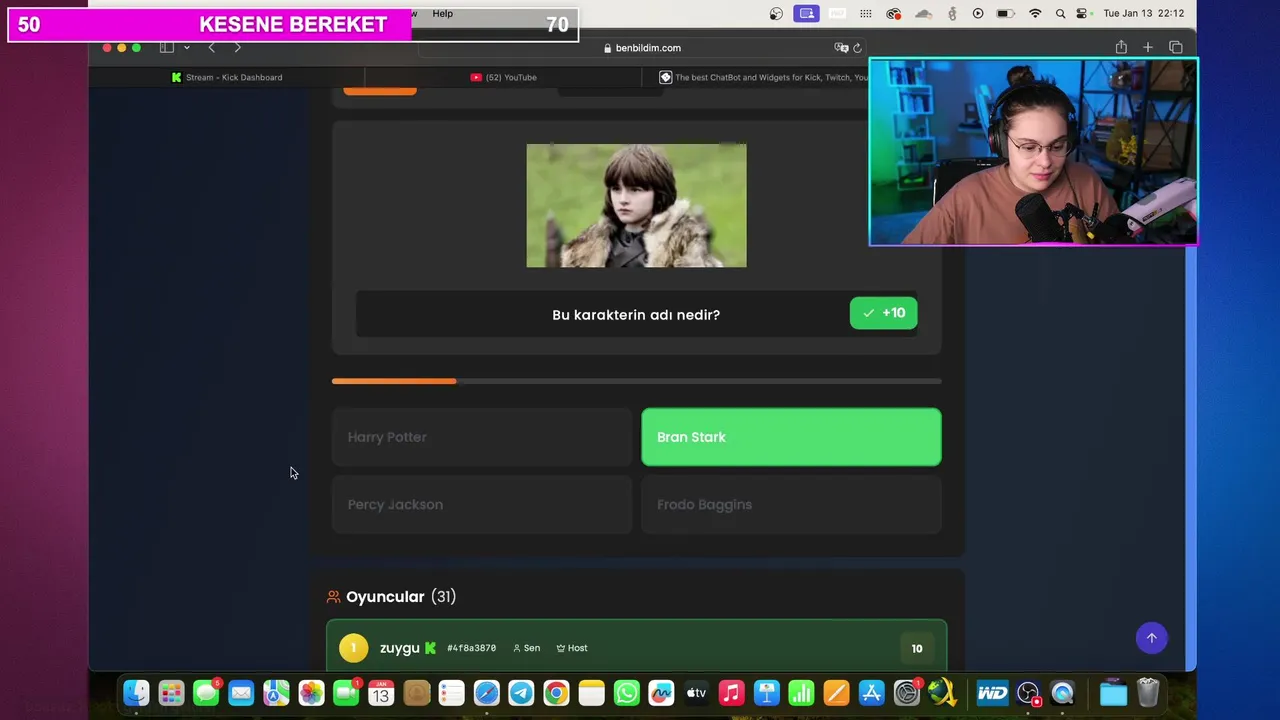Screen dimensions: 1280x720
Task: Reload the benbildim.com page
Action: pyautogui.click(x=857, y=48)
